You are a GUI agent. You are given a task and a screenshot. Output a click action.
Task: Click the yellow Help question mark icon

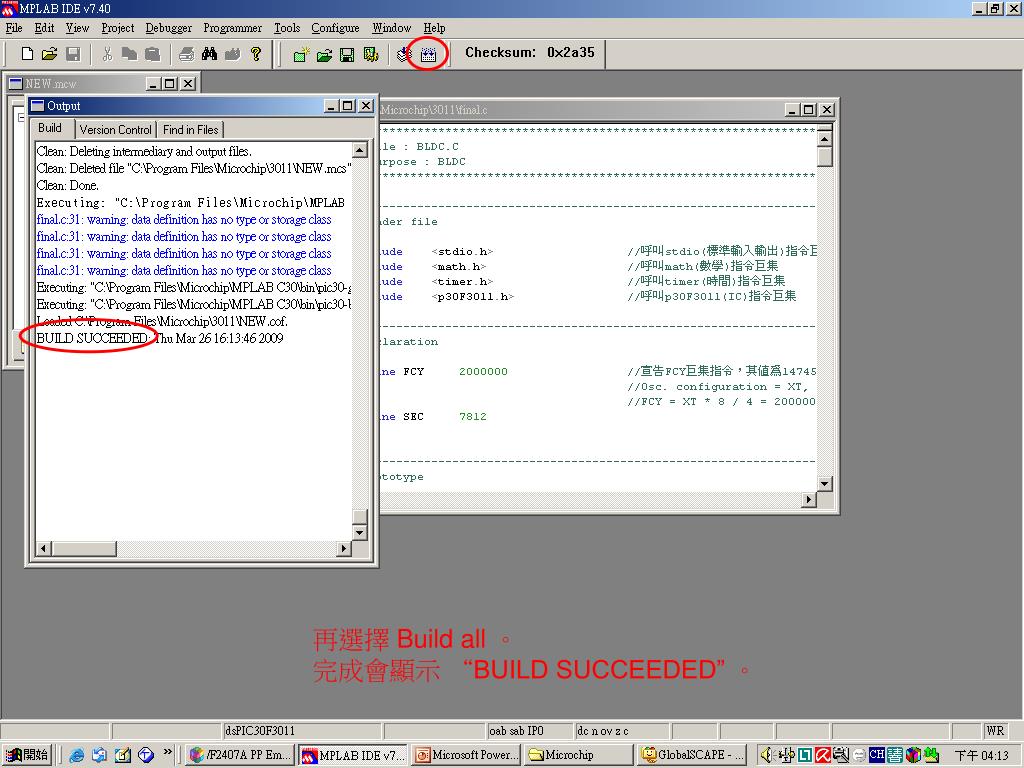pos(256,54)
